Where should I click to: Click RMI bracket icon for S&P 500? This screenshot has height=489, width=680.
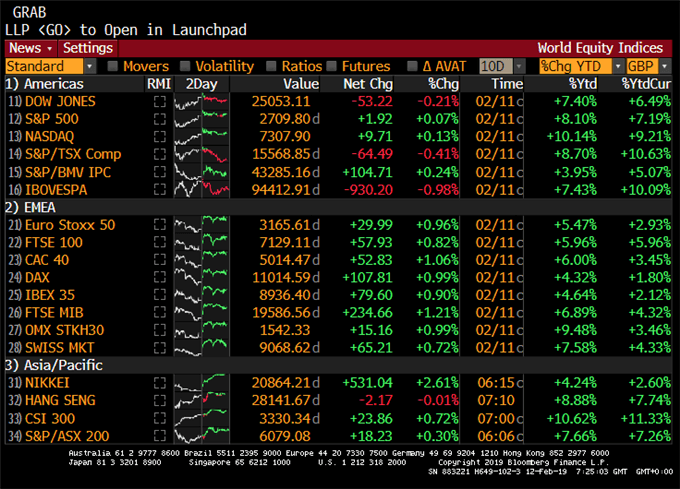[160, 119]
